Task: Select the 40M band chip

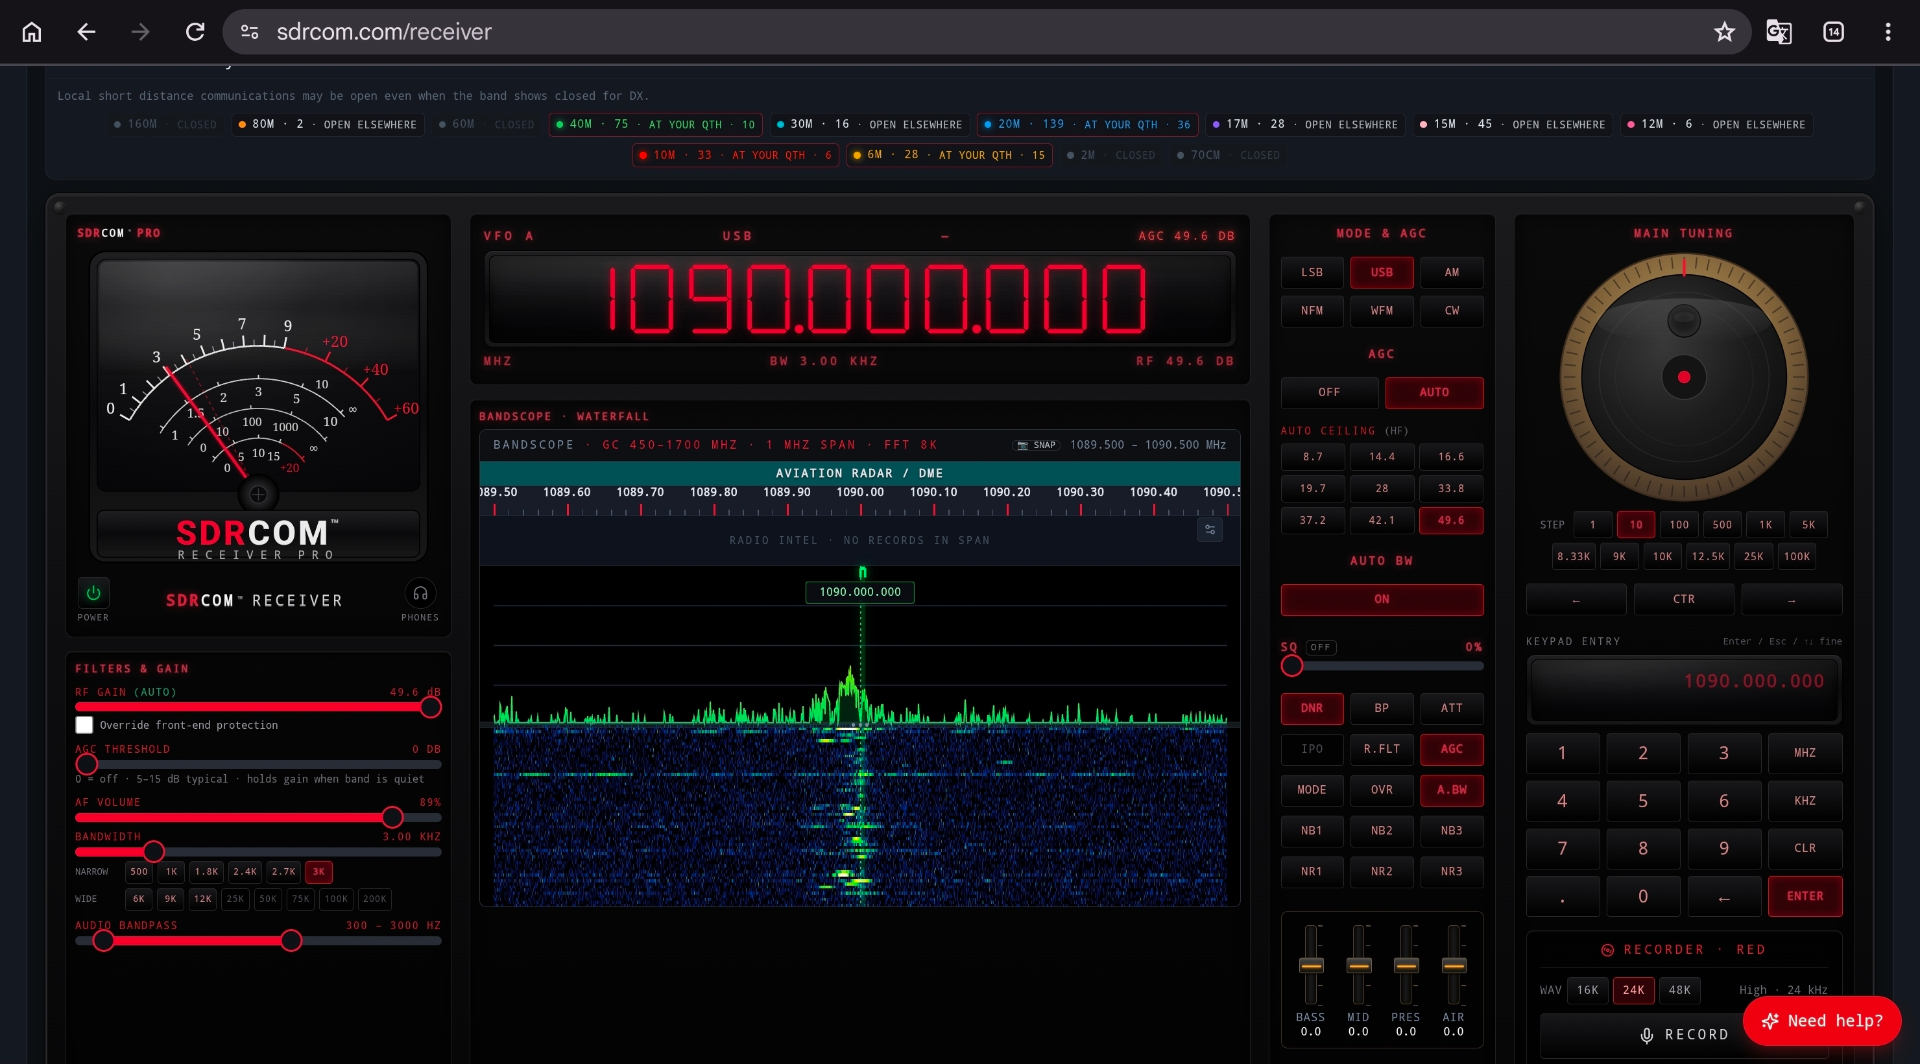Action: click(x=656, y=125)
